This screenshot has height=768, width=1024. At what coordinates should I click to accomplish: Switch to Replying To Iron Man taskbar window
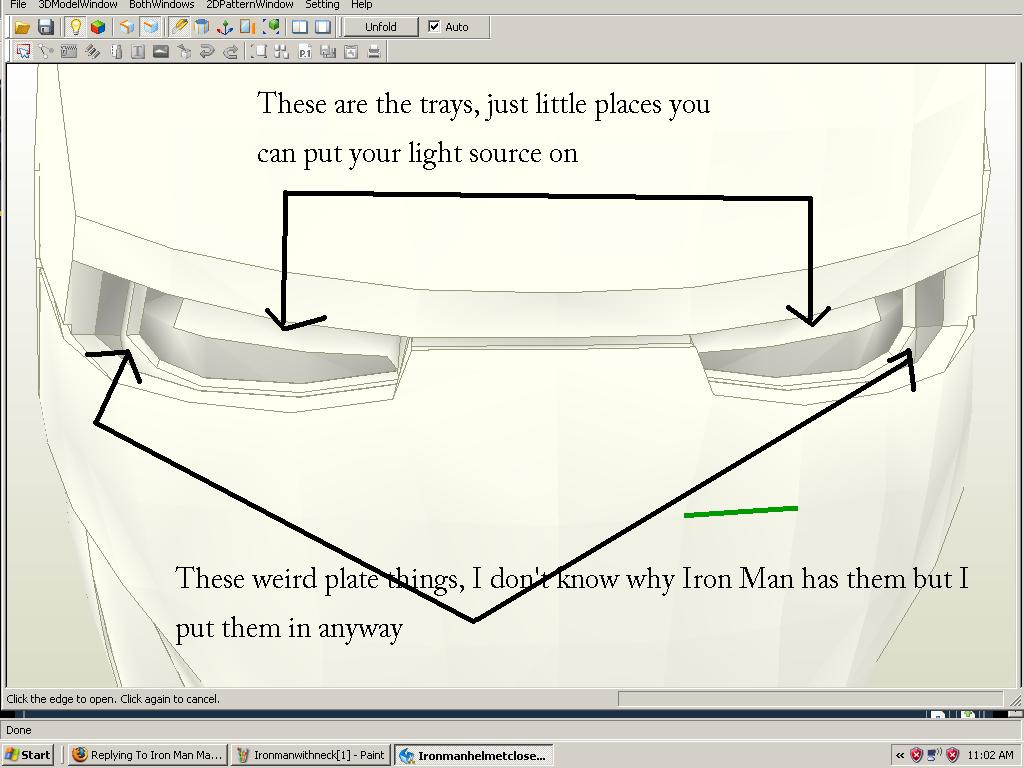148,755
